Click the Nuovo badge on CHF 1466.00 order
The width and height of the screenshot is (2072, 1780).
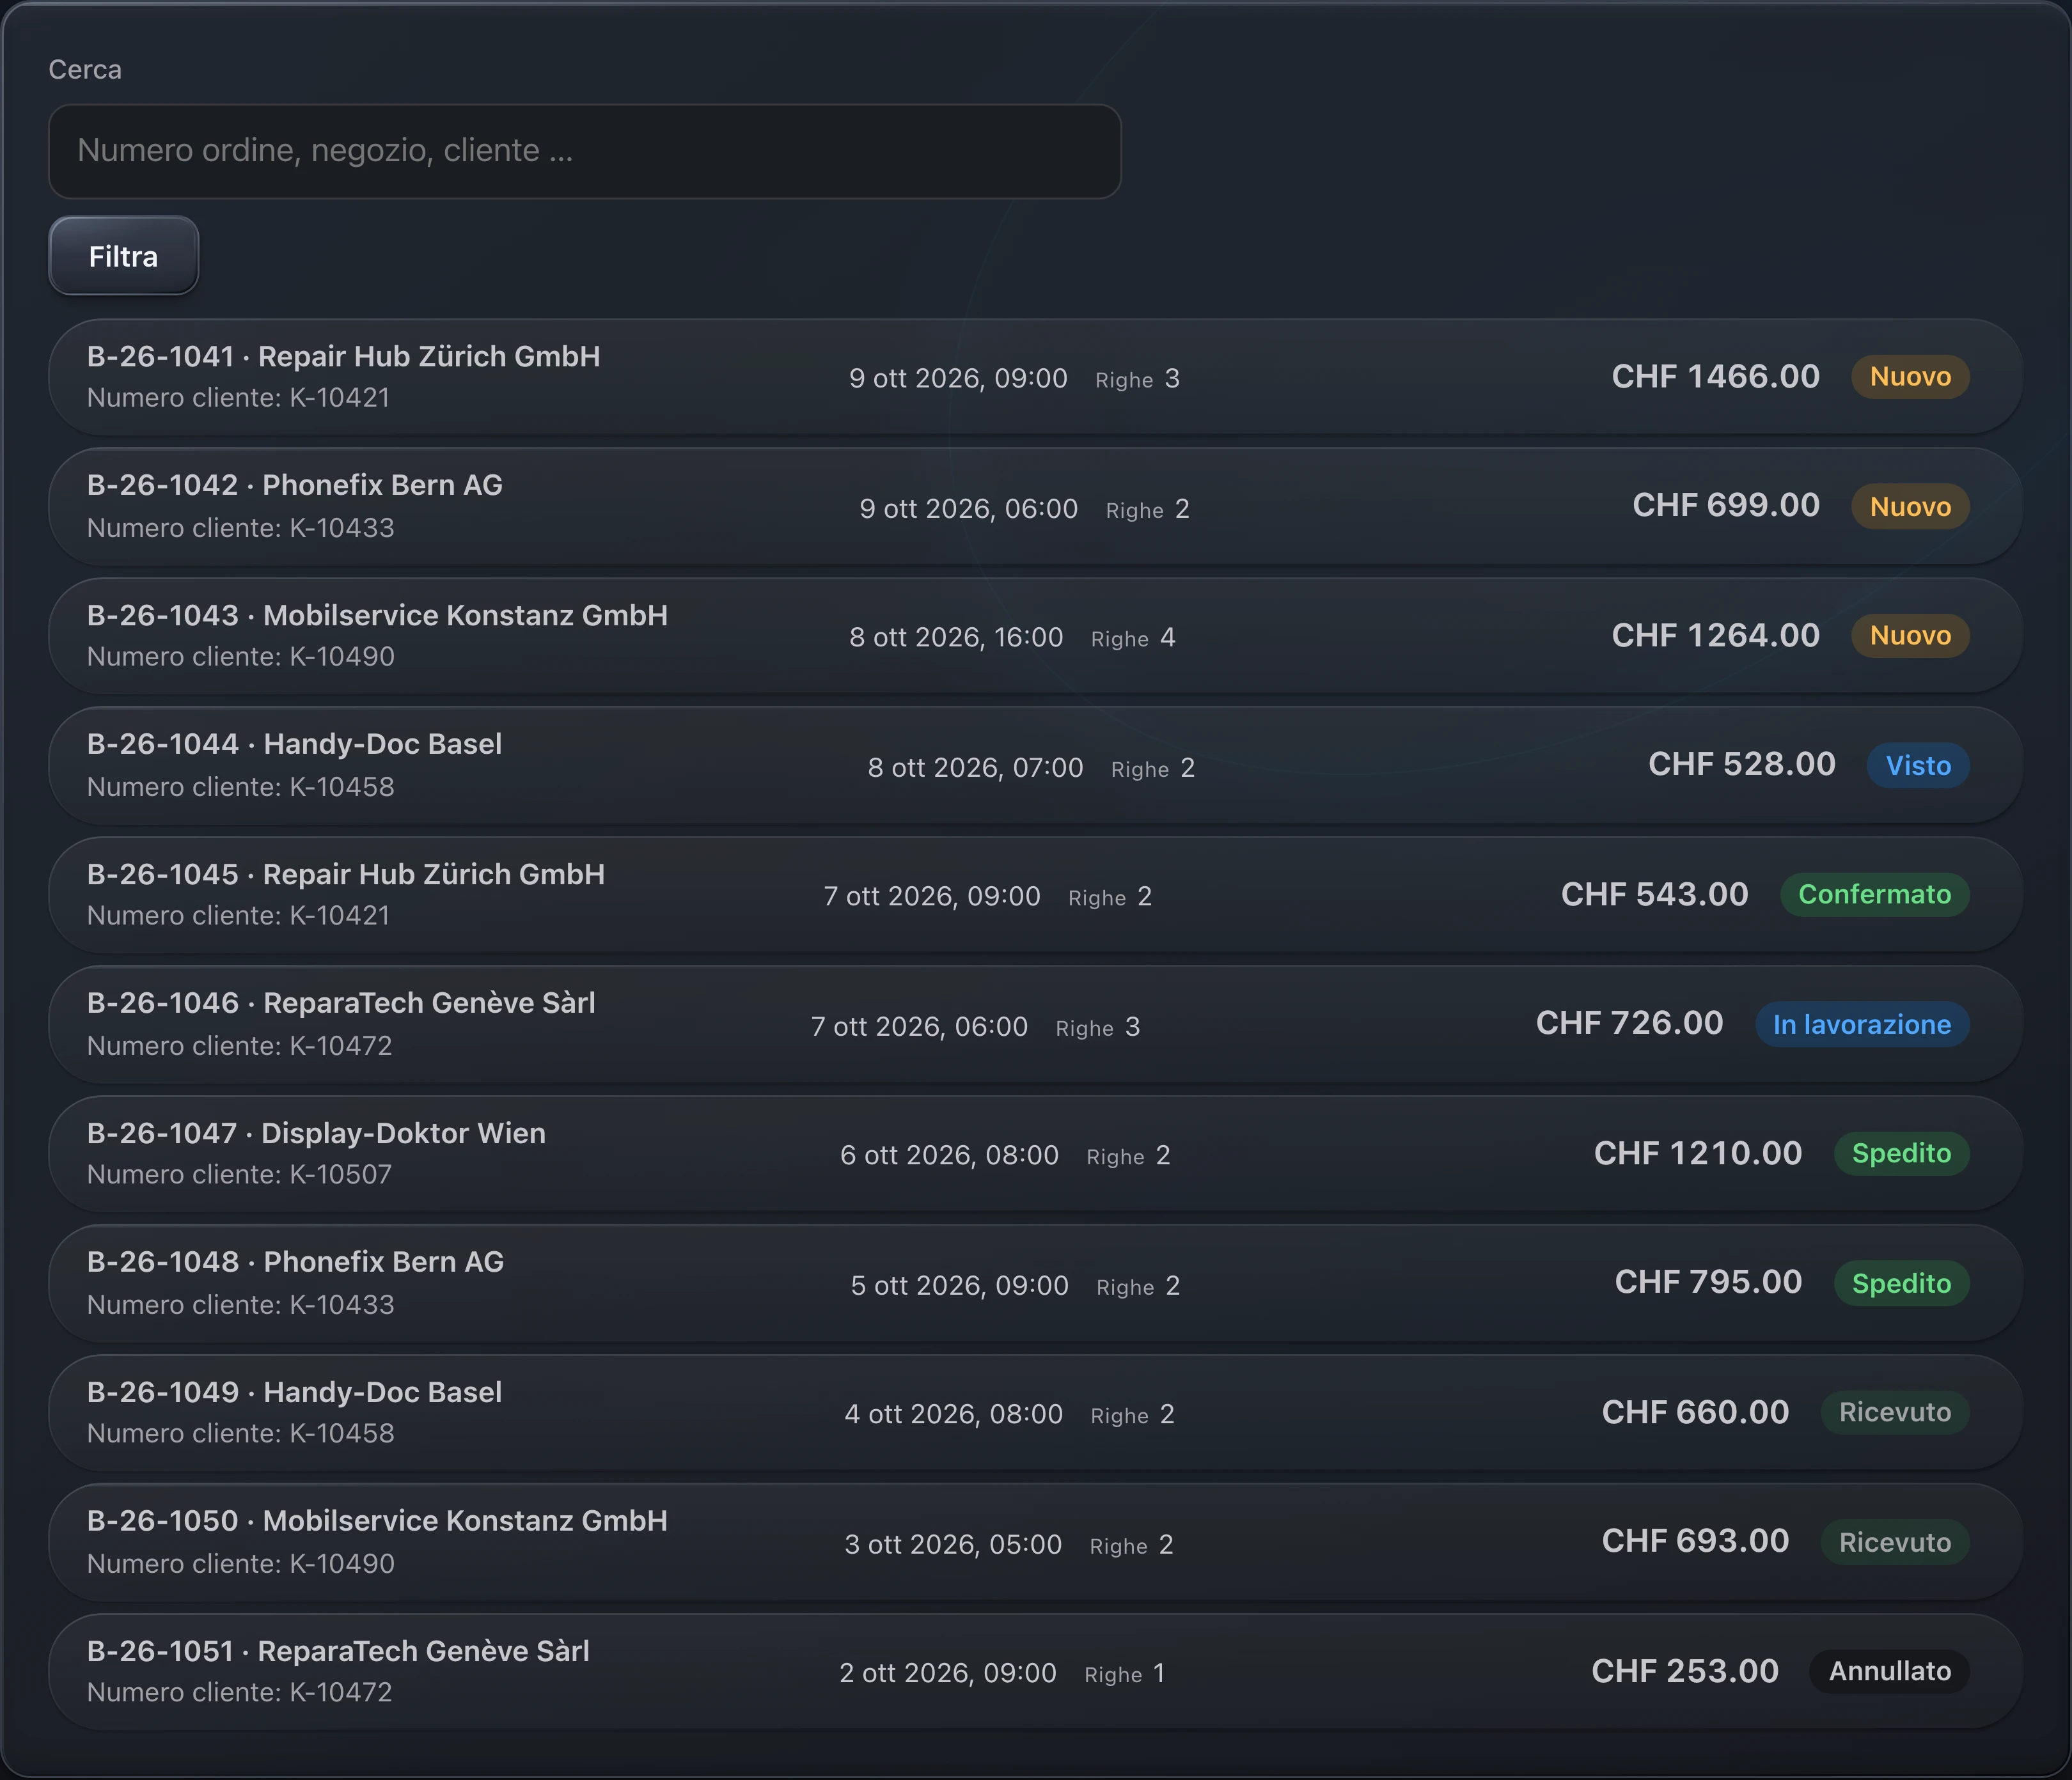(1910, 377)
